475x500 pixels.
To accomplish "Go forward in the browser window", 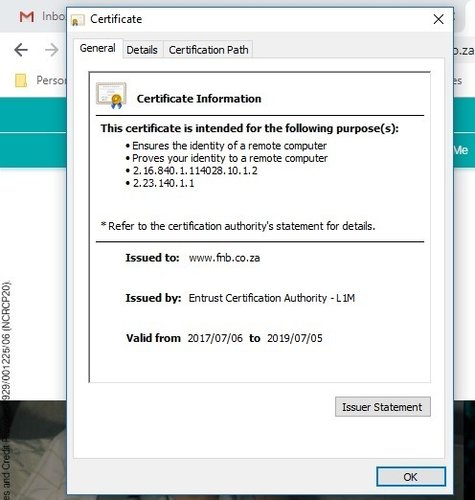I will point(52,50).
